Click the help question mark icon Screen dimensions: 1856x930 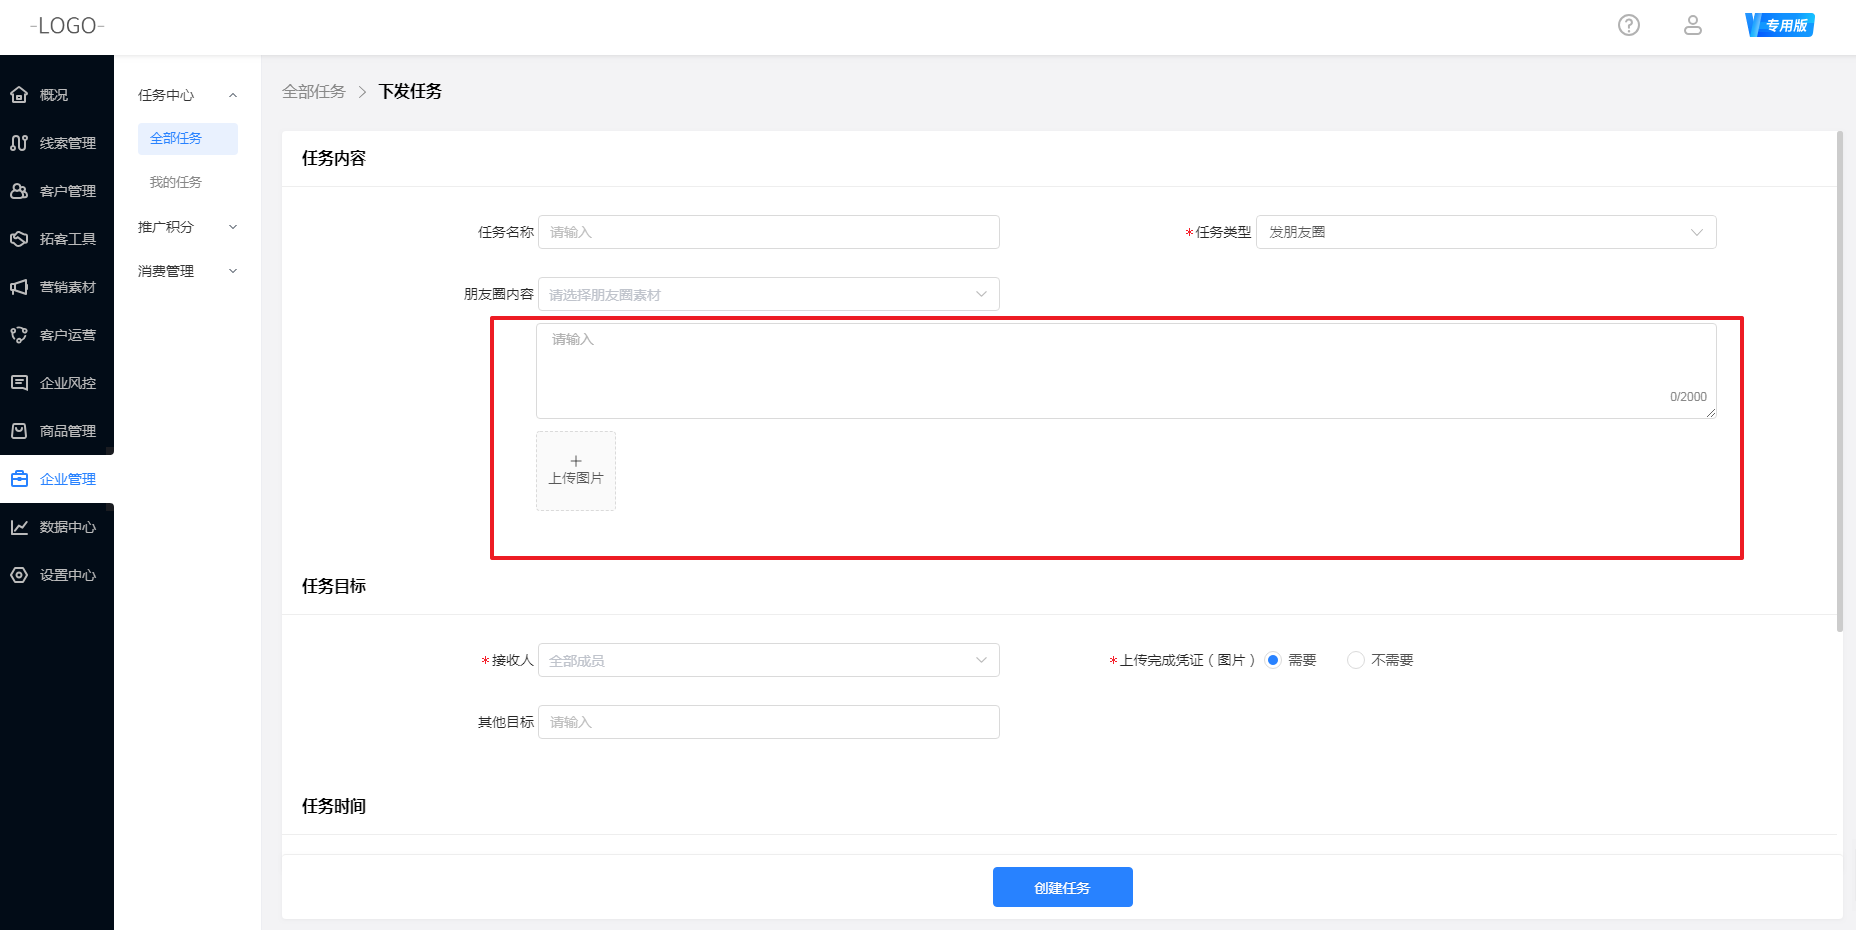tap(1628, 26)
